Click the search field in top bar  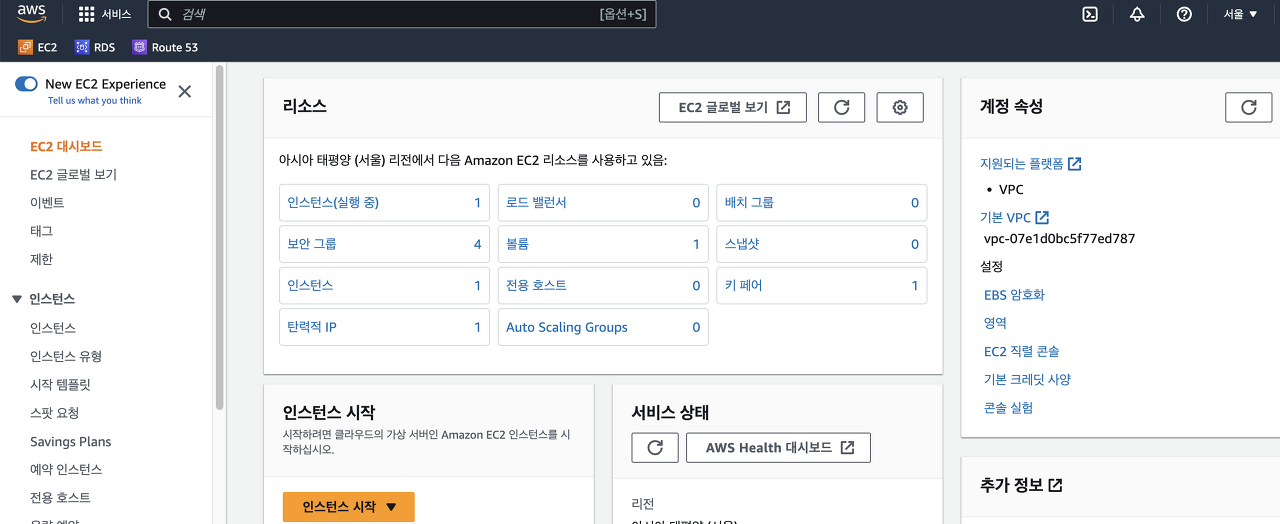(x=402, y=14)
